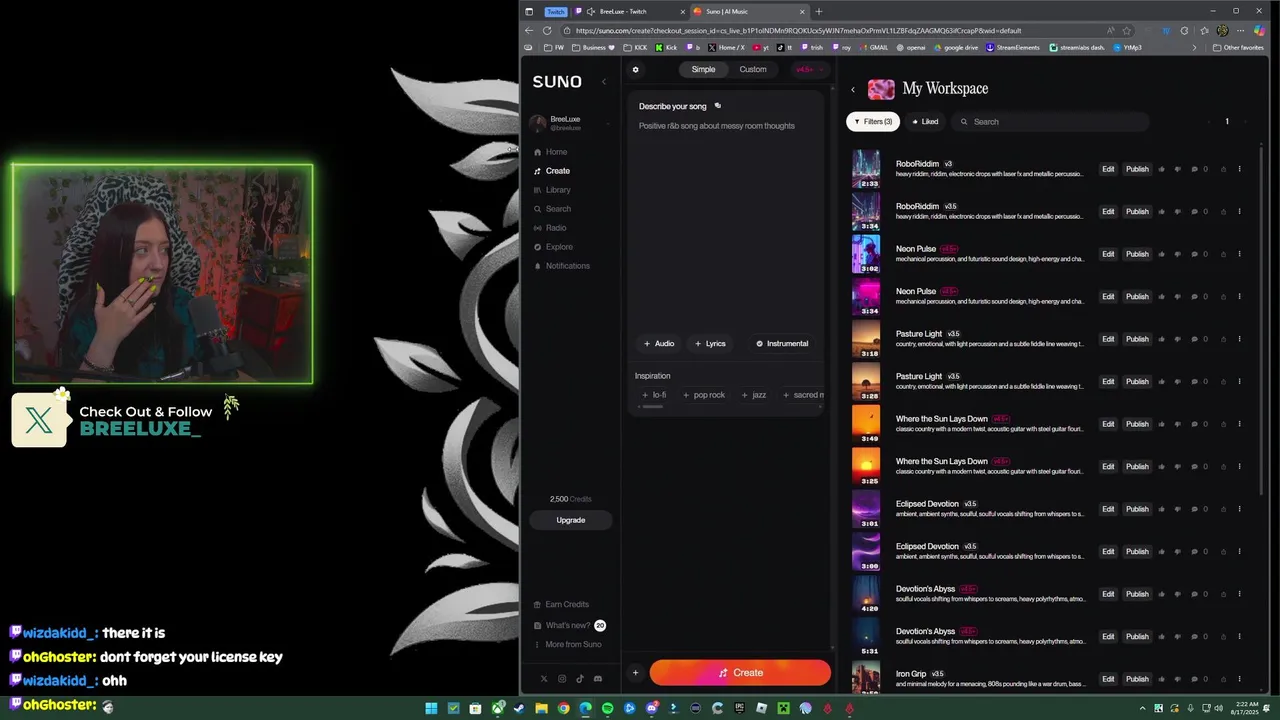Open the Filters (3) dropdown
This screenshot has height=720, width=1280.
tap(873, 122)
